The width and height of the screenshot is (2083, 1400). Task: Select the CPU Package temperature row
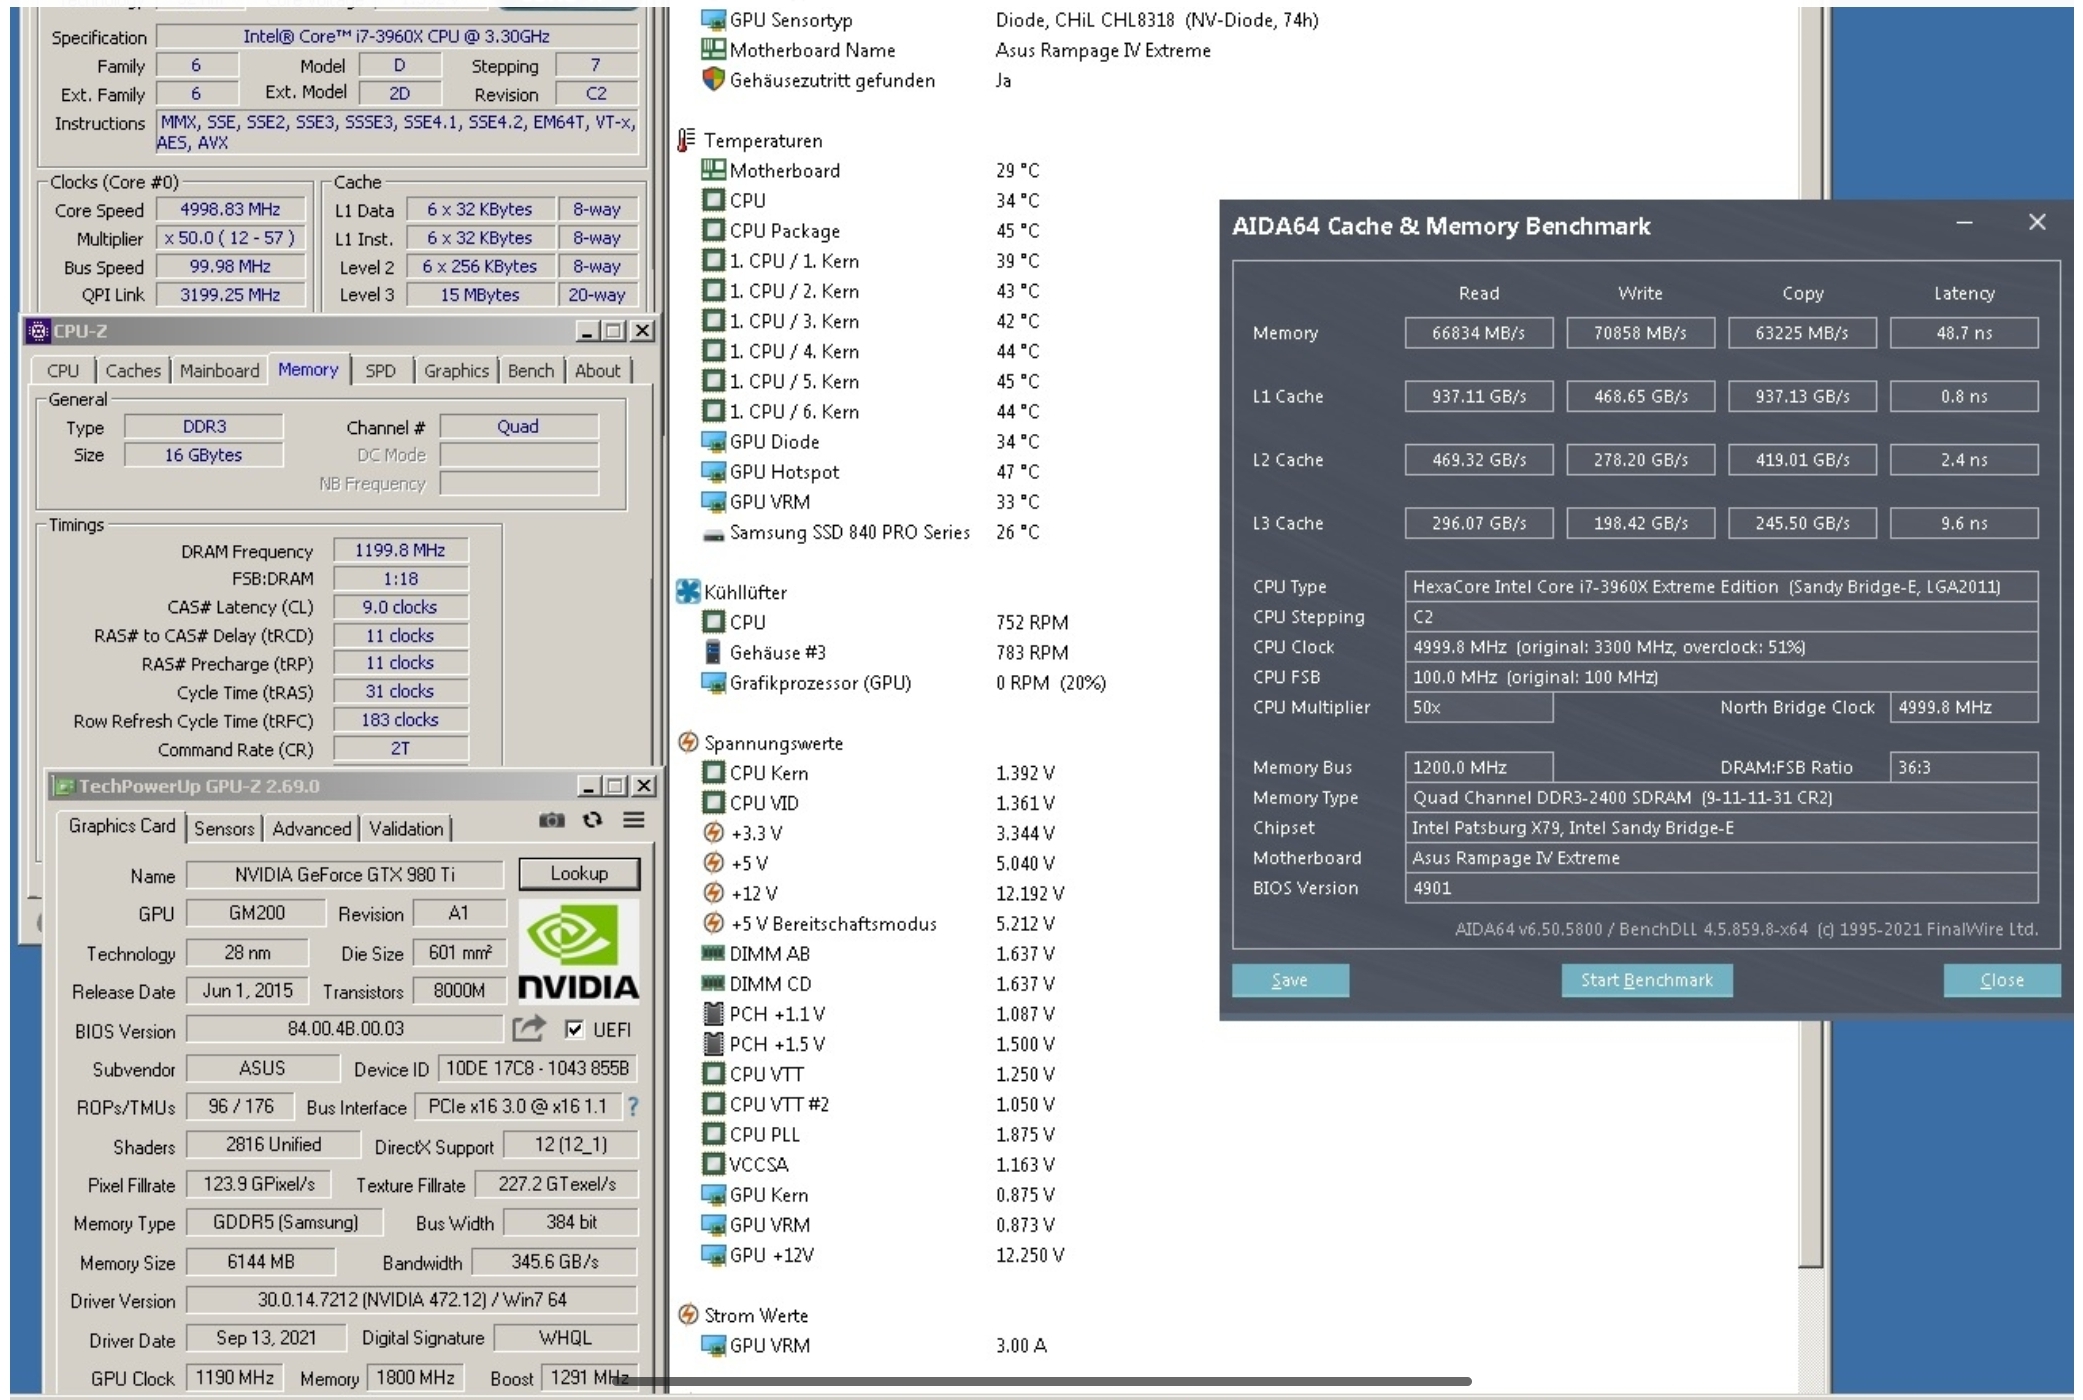tap(870, 231)
